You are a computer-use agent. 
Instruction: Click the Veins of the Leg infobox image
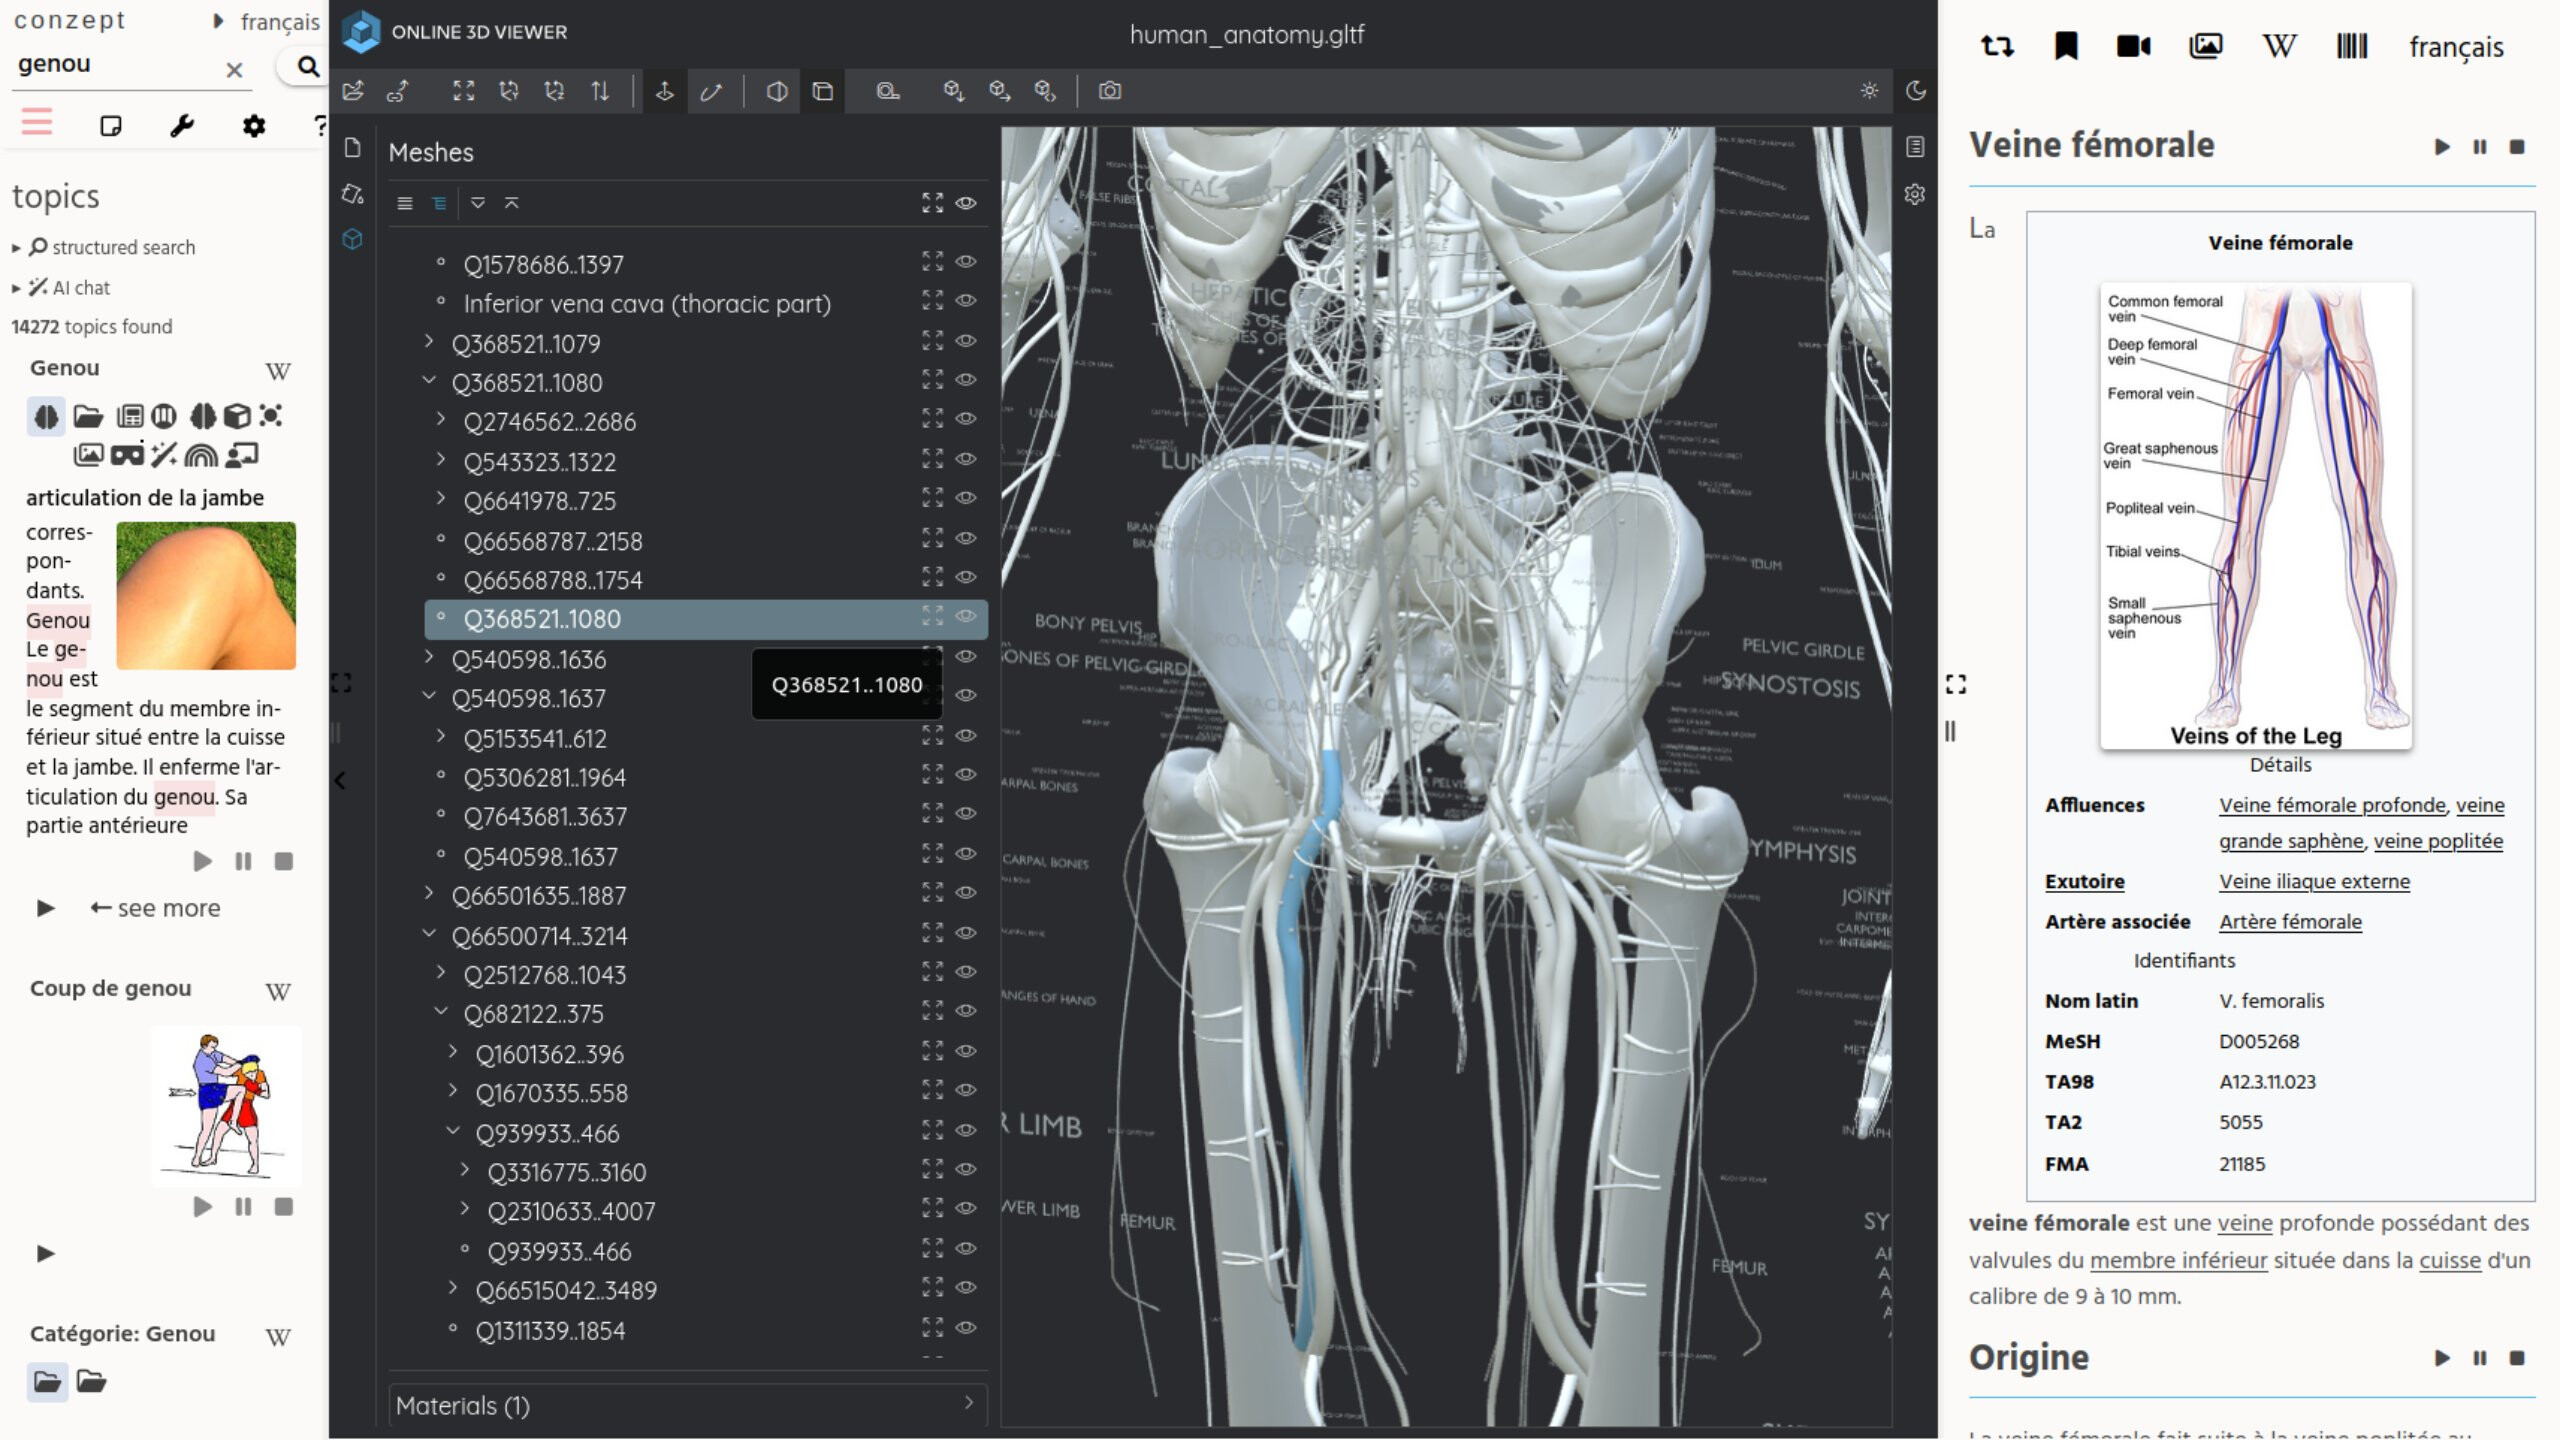tap(2255, 516)
